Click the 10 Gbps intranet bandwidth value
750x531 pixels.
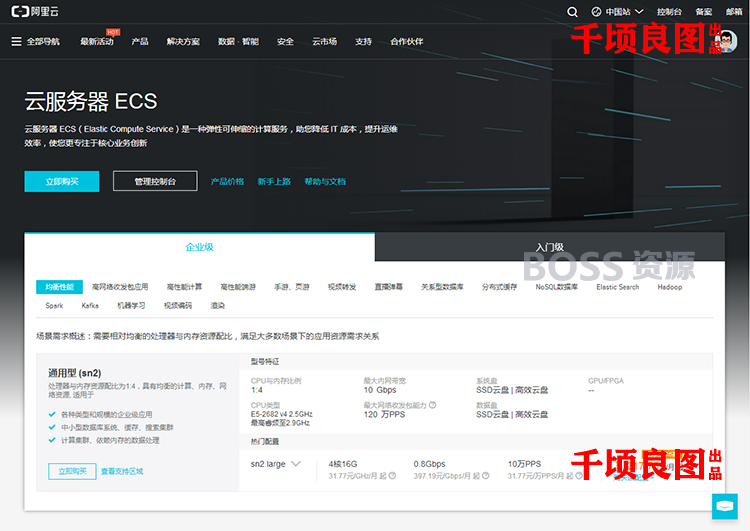coord(380,390)
